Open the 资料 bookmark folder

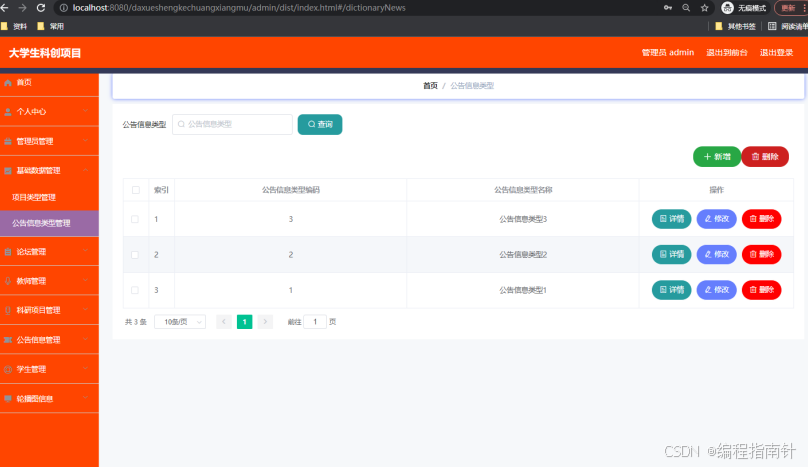tap(14, 26)
